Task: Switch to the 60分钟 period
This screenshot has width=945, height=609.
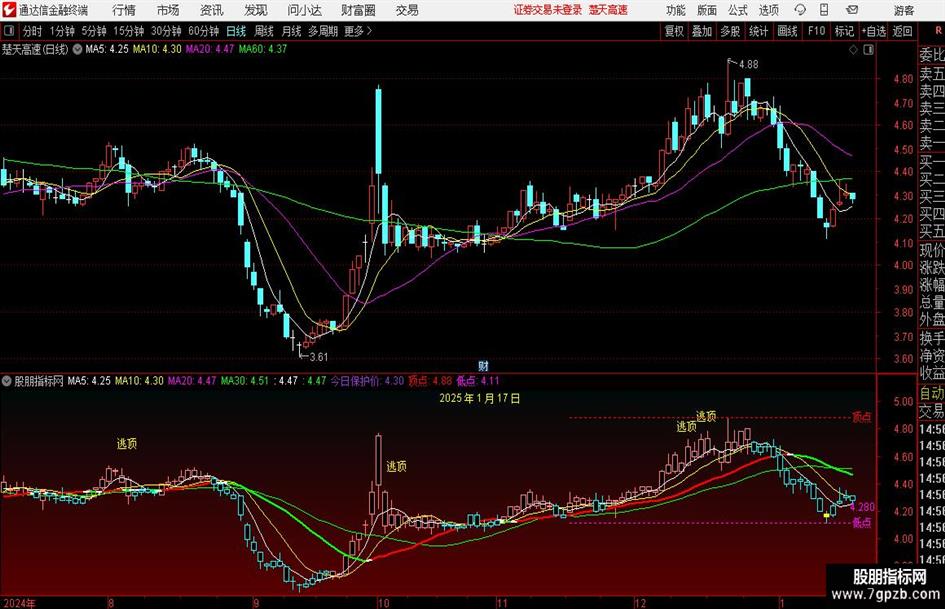Action: pos(203,31)
